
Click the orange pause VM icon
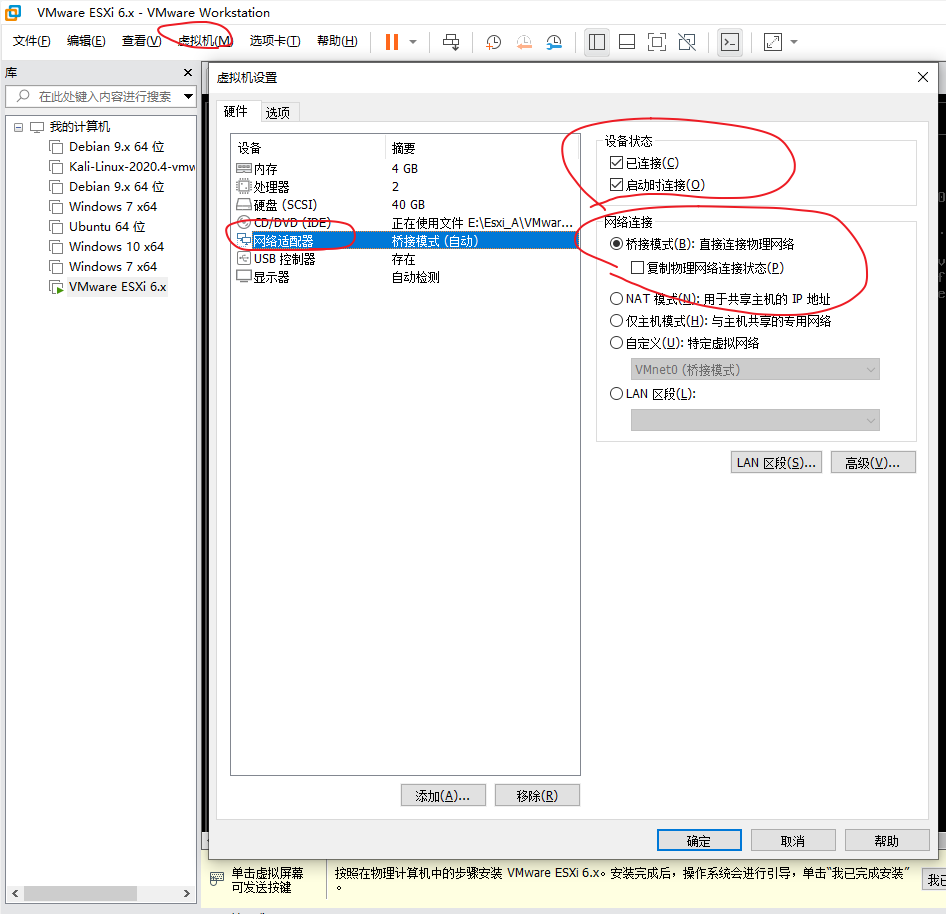pyautogui.click(x=392, y=42)
